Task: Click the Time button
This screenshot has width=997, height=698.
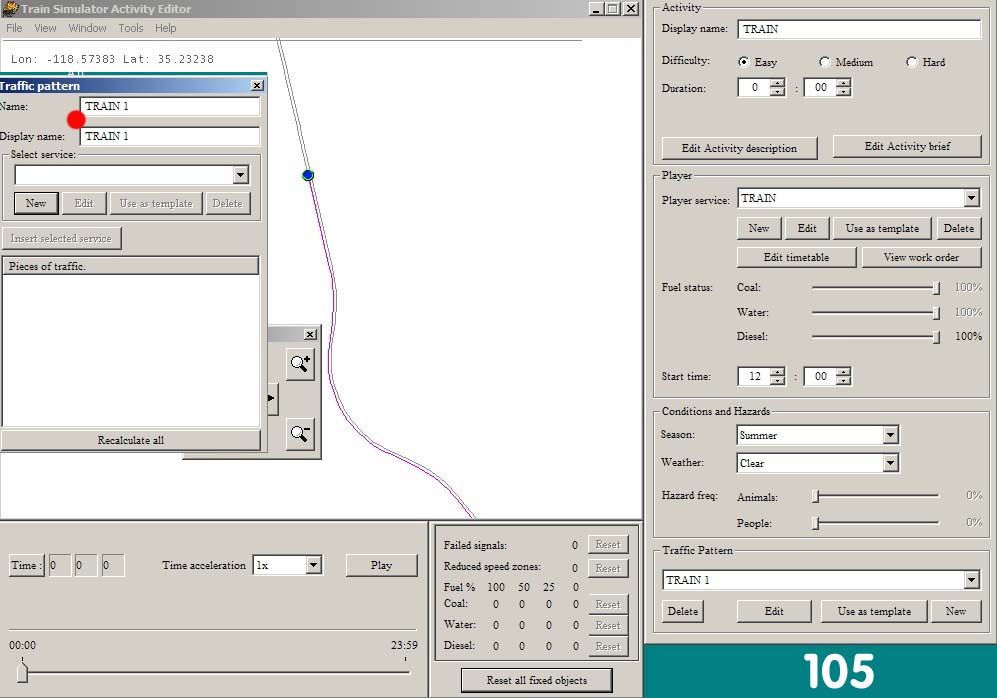Action: [x=27, y=565]
